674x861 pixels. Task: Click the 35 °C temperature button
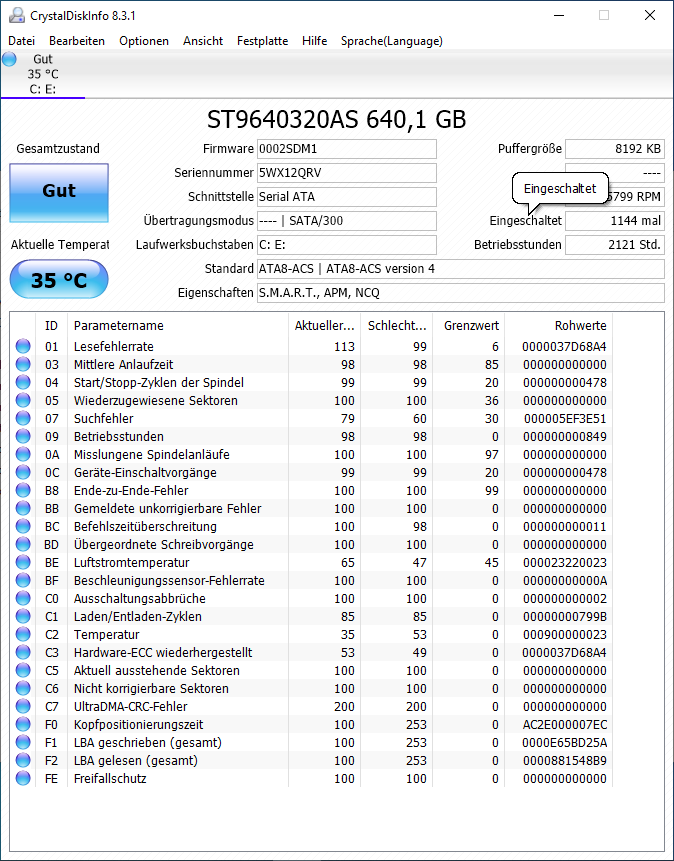coord(59,279)
